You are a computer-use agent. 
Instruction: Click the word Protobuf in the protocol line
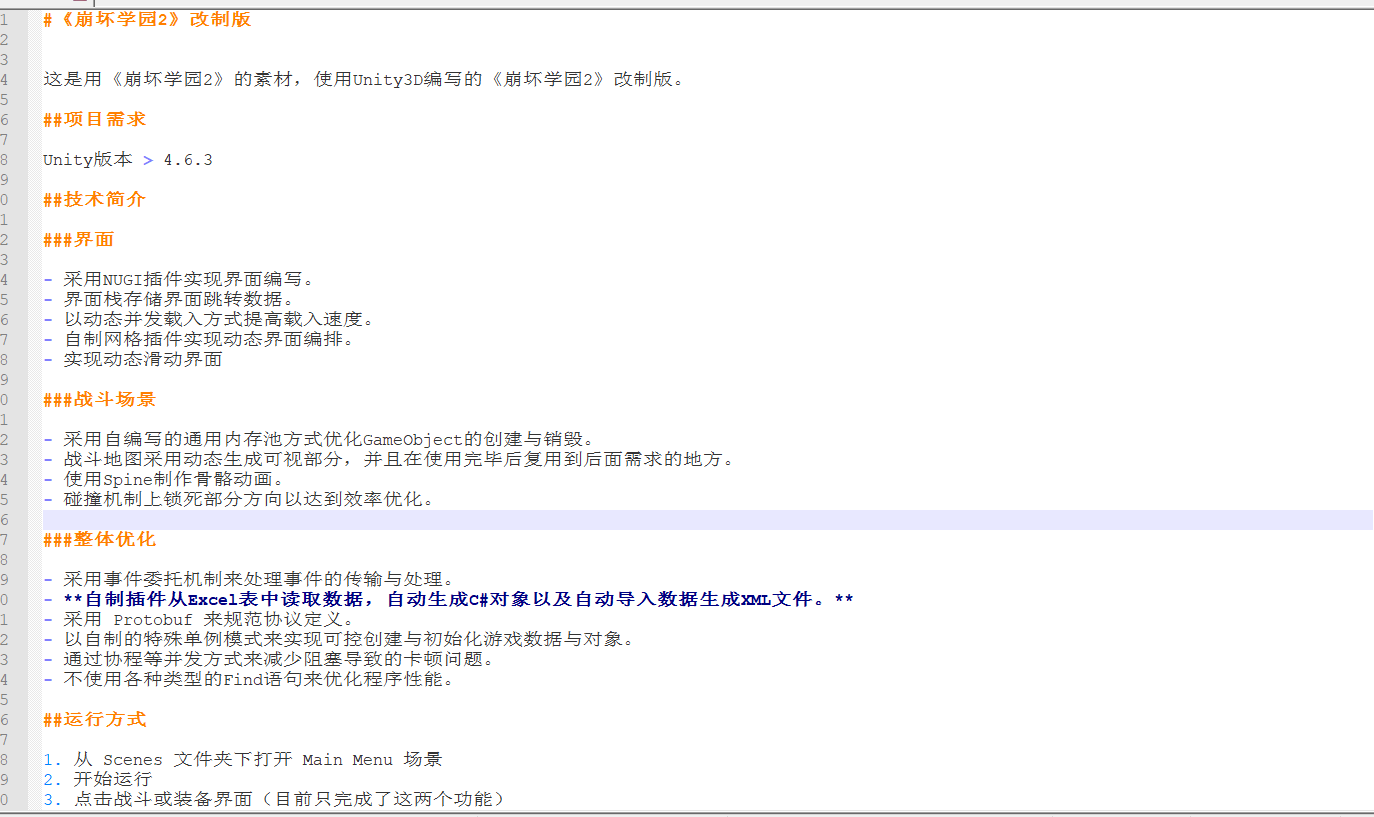click(152, 619)
